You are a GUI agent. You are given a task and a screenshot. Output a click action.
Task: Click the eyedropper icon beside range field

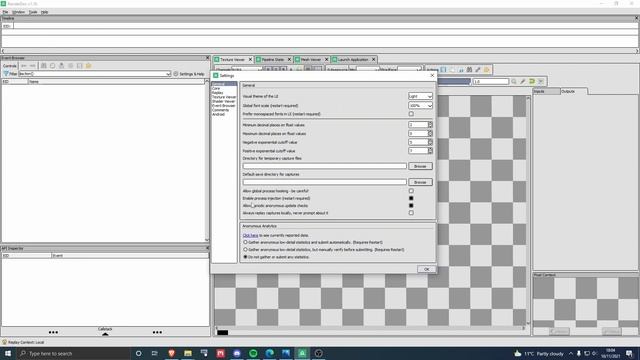(x=523, y=82)
